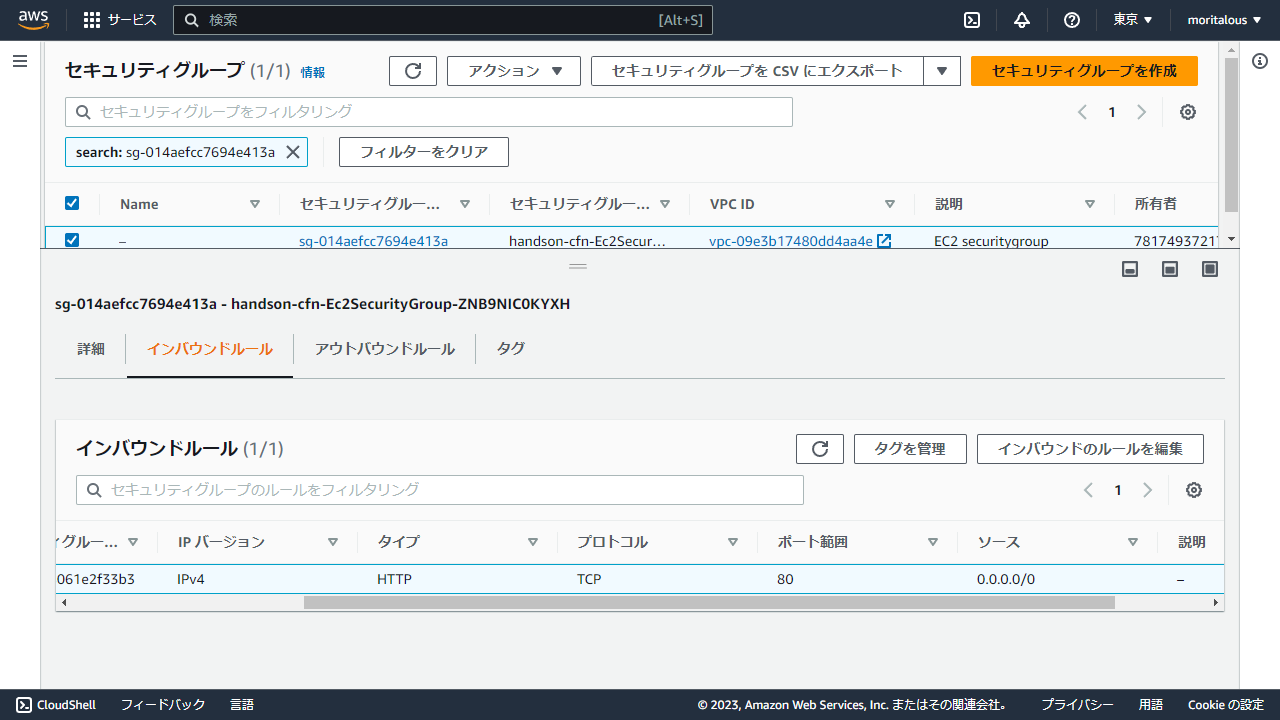Refresh the security groups list
The width and height of the screenshot is (1280, 720).
tap(413, 71)
